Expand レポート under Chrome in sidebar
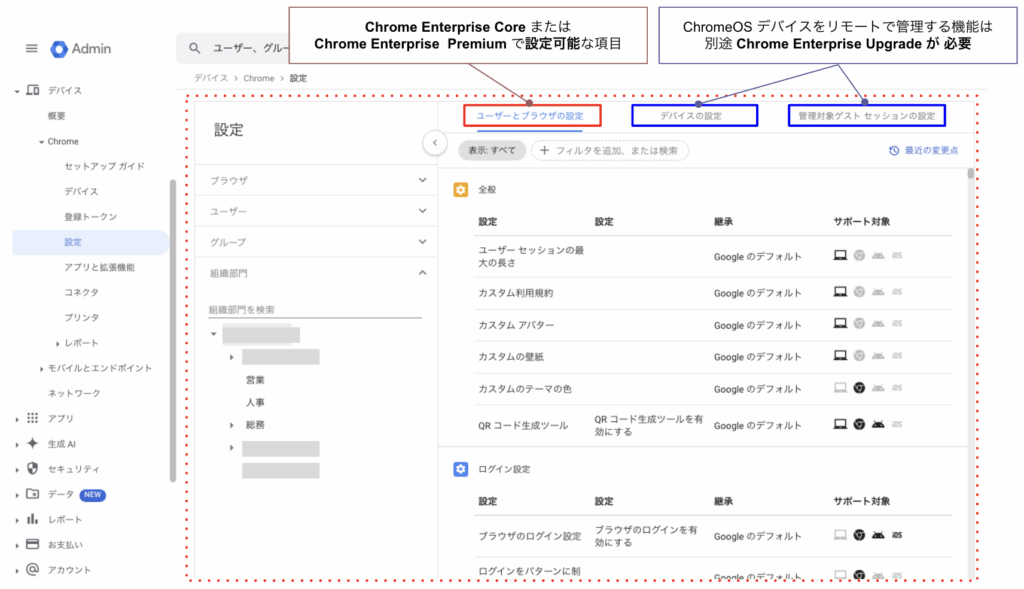 tap(57, 343)
